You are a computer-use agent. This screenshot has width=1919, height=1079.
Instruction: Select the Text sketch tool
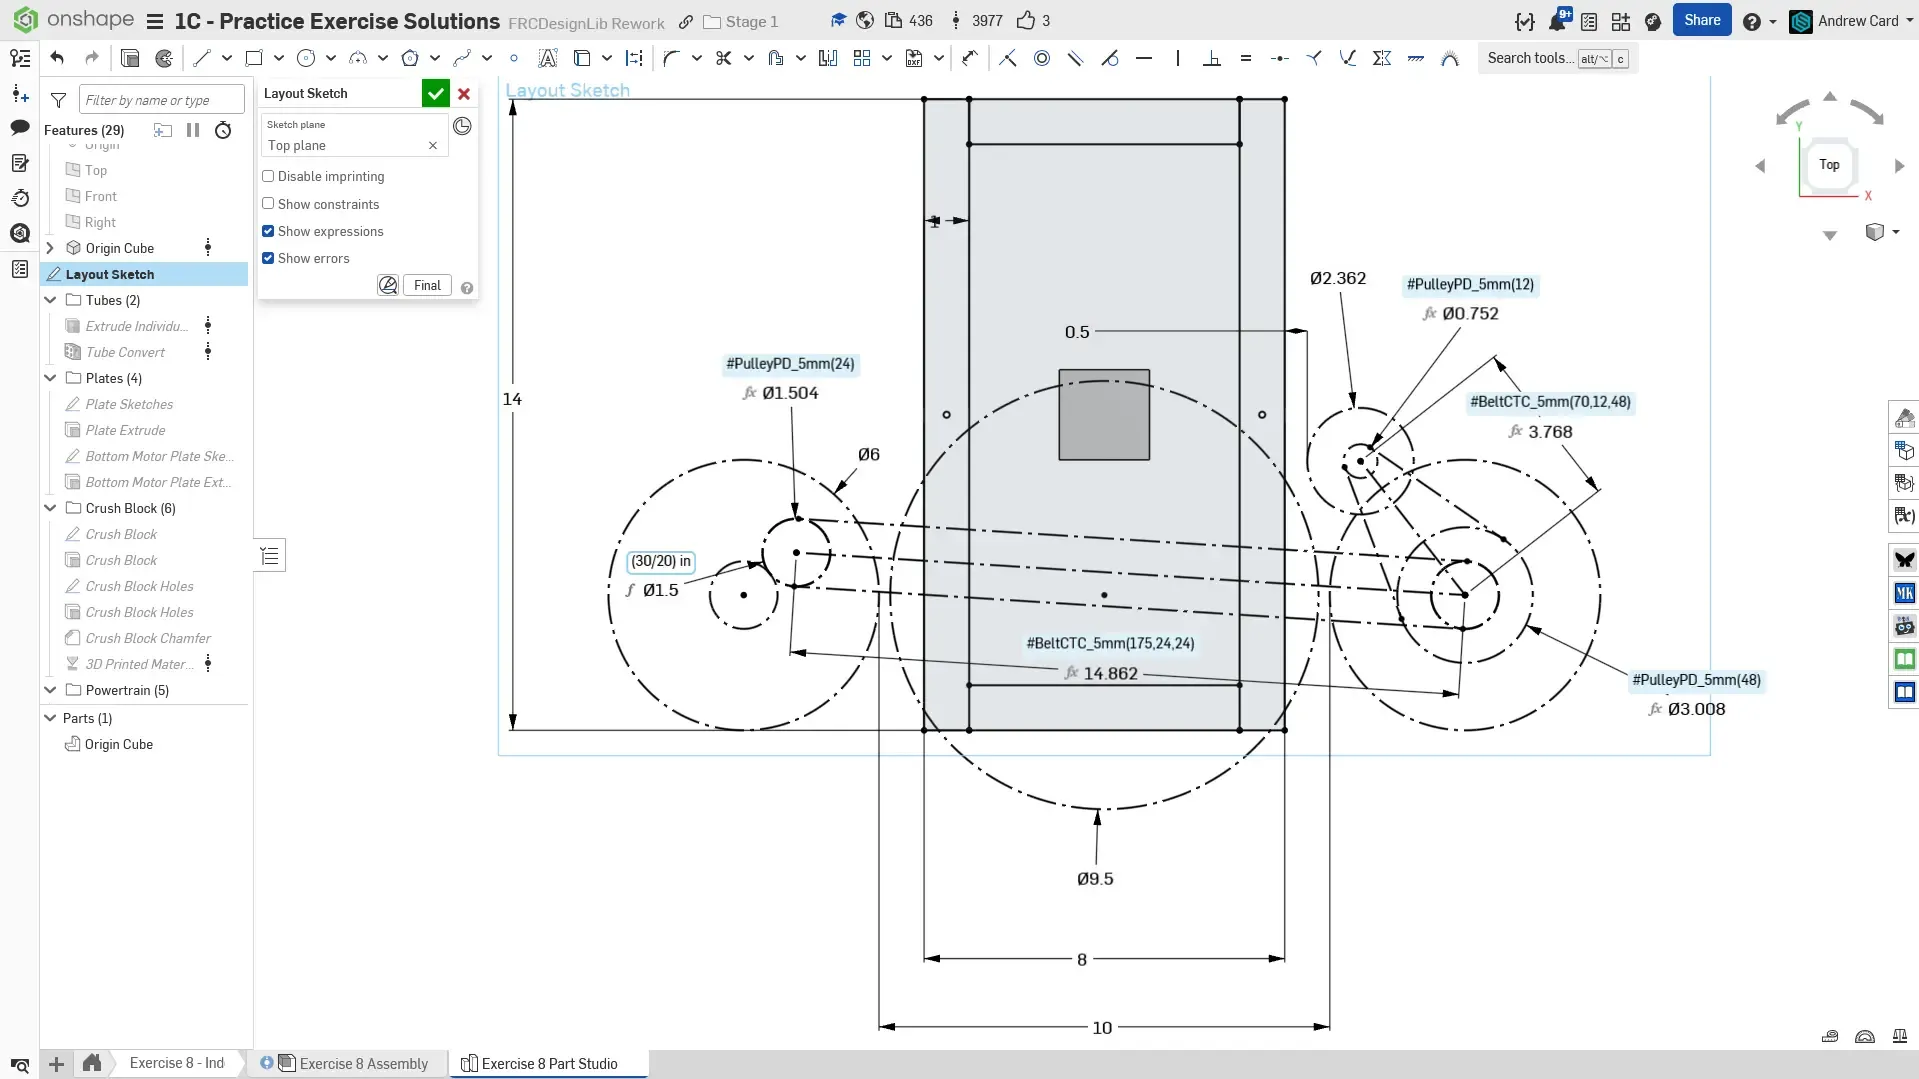pos(547,58)
